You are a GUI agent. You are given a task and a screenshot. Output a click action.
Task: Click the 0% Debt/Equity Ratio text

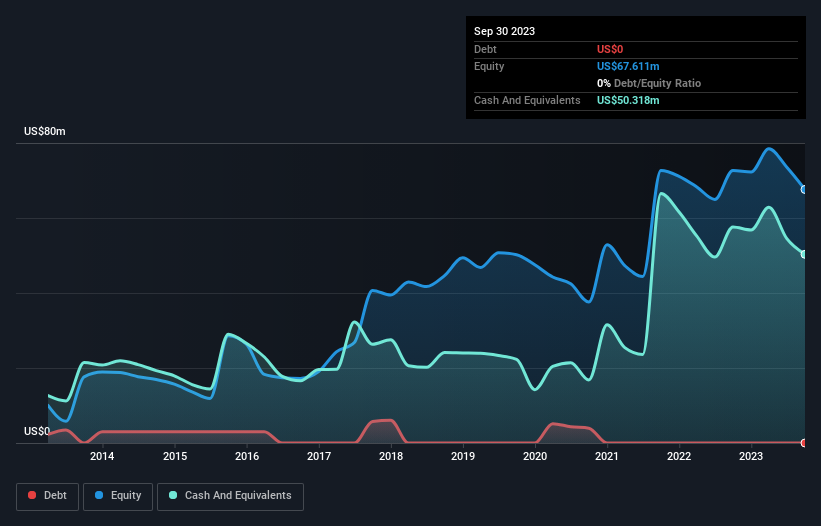coord(649,83)
